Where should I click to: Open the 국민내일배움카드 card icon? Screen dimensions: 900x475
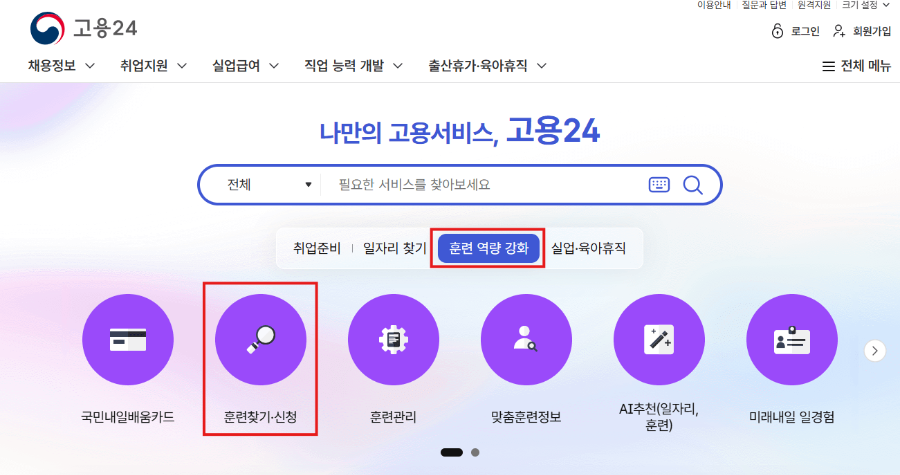pyautogui.click(x=128, y=340)
